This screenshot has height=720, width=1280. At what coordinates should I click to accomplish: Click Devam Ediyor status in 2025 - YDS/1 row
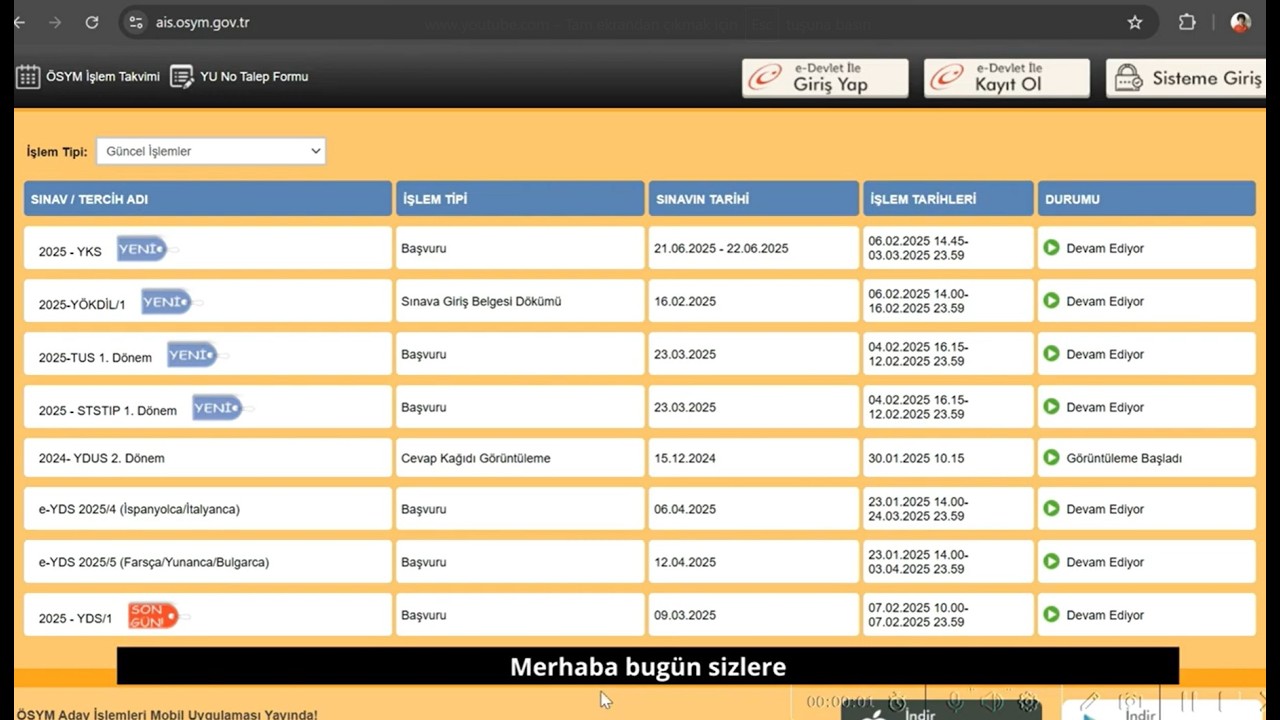tap(1105, 615)
